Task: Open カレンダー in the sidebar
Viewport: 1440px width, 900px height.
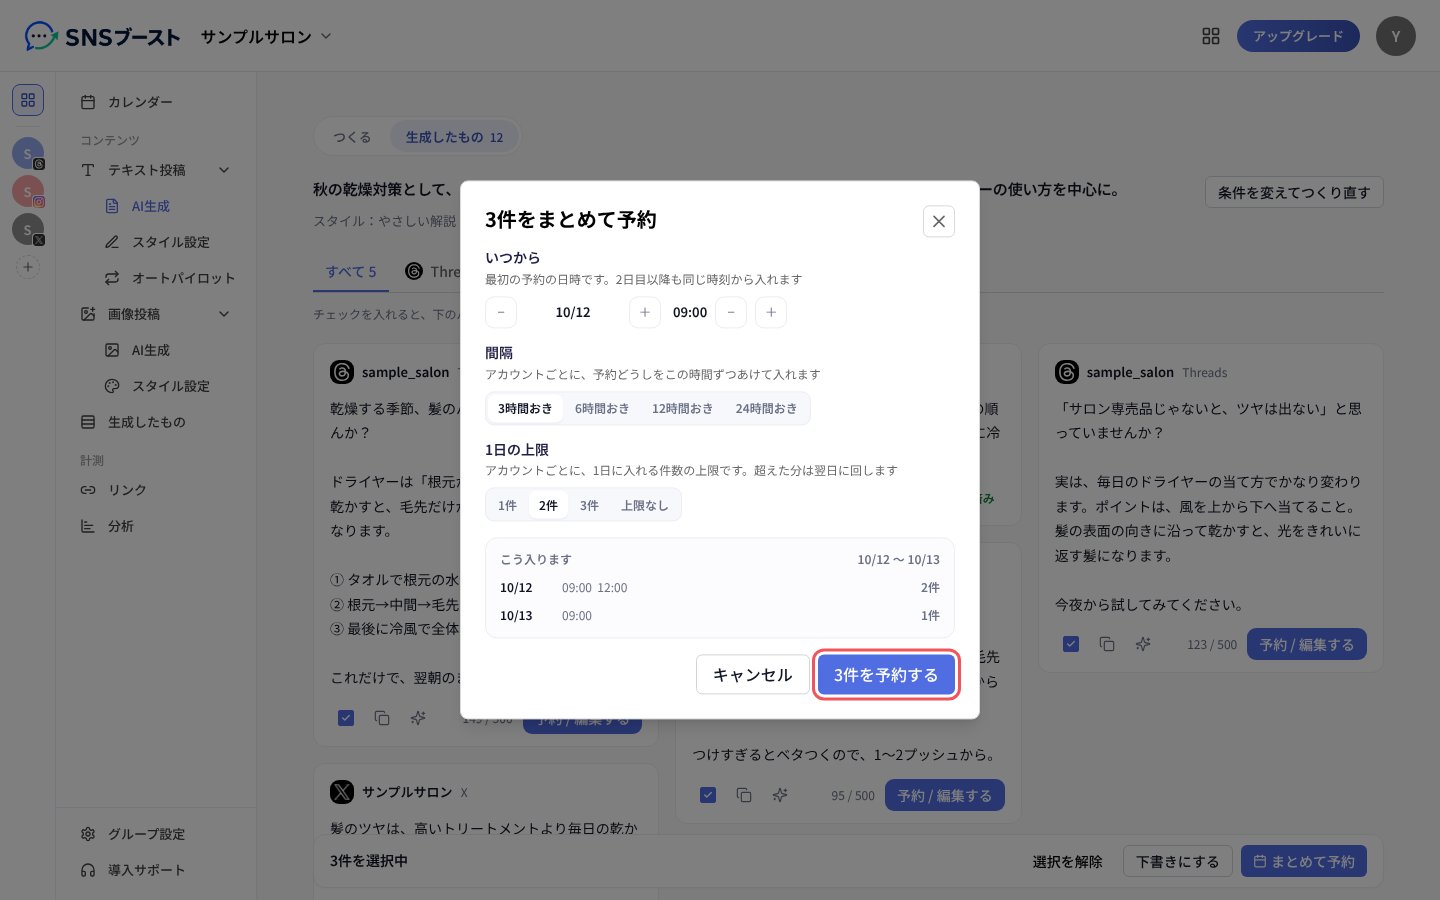Action: (155, 102)
